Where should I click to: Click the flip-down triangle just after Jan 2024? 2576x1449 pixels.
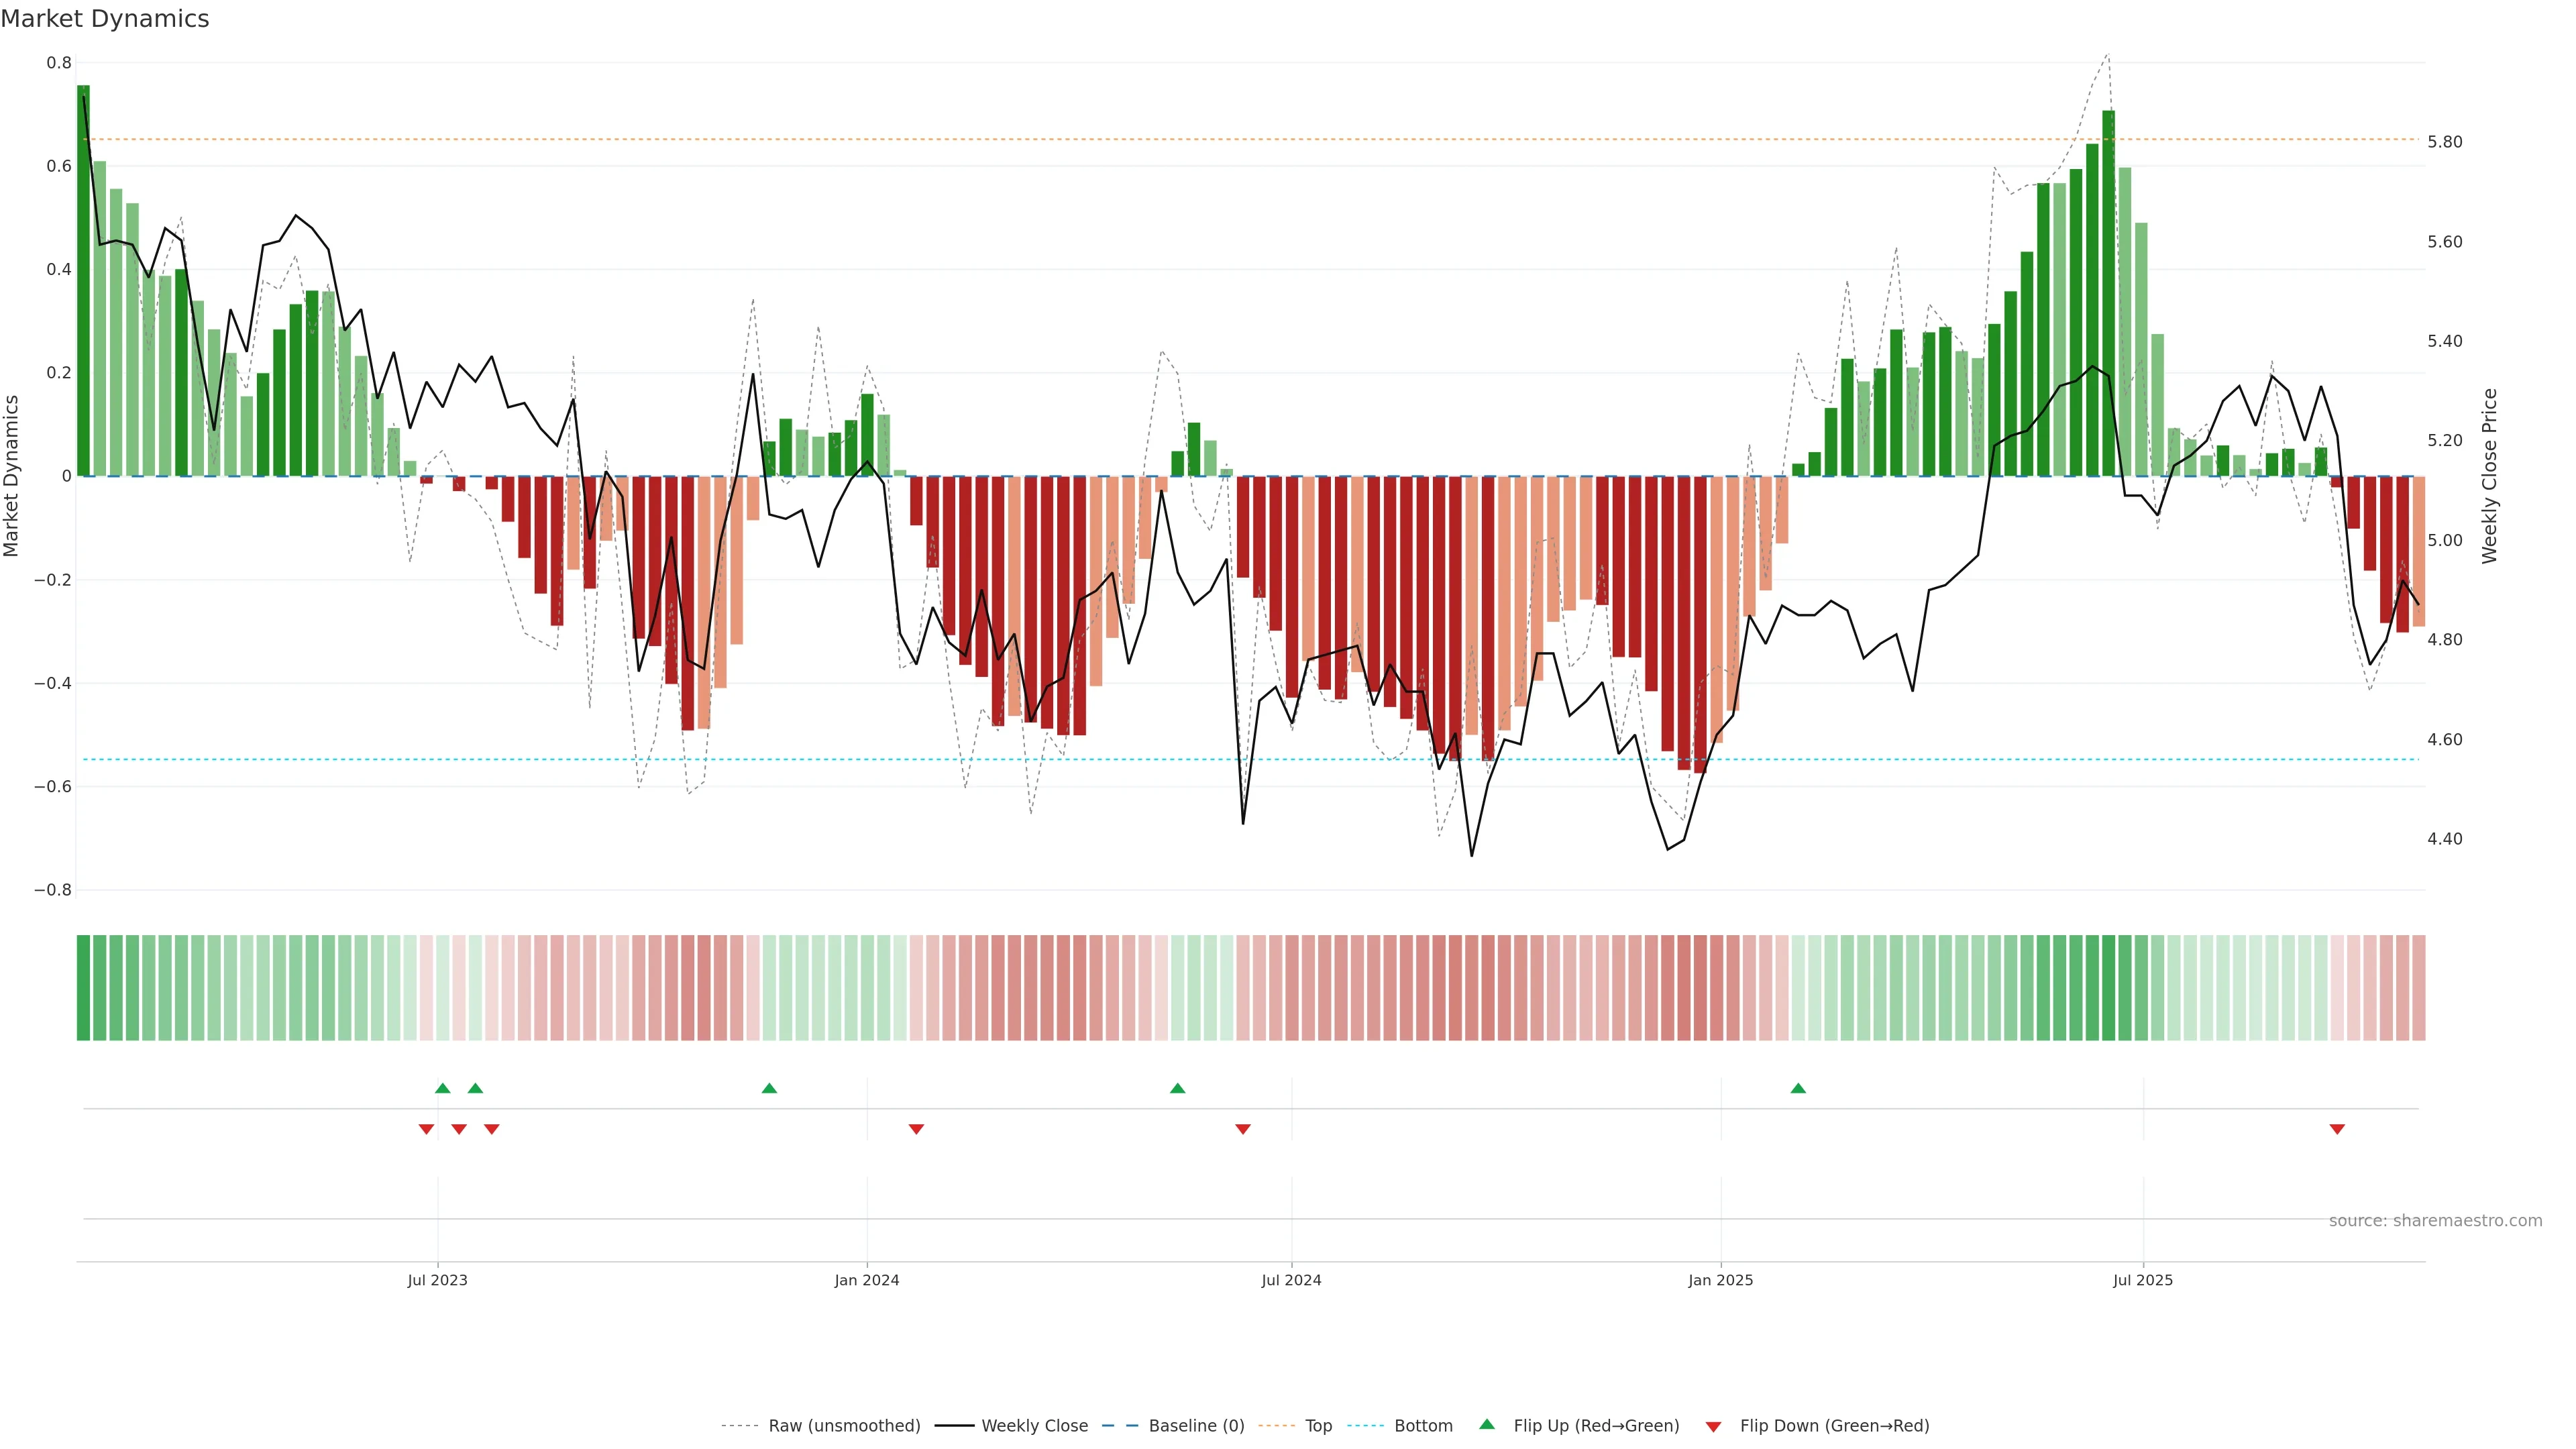tap(916, 1129)
